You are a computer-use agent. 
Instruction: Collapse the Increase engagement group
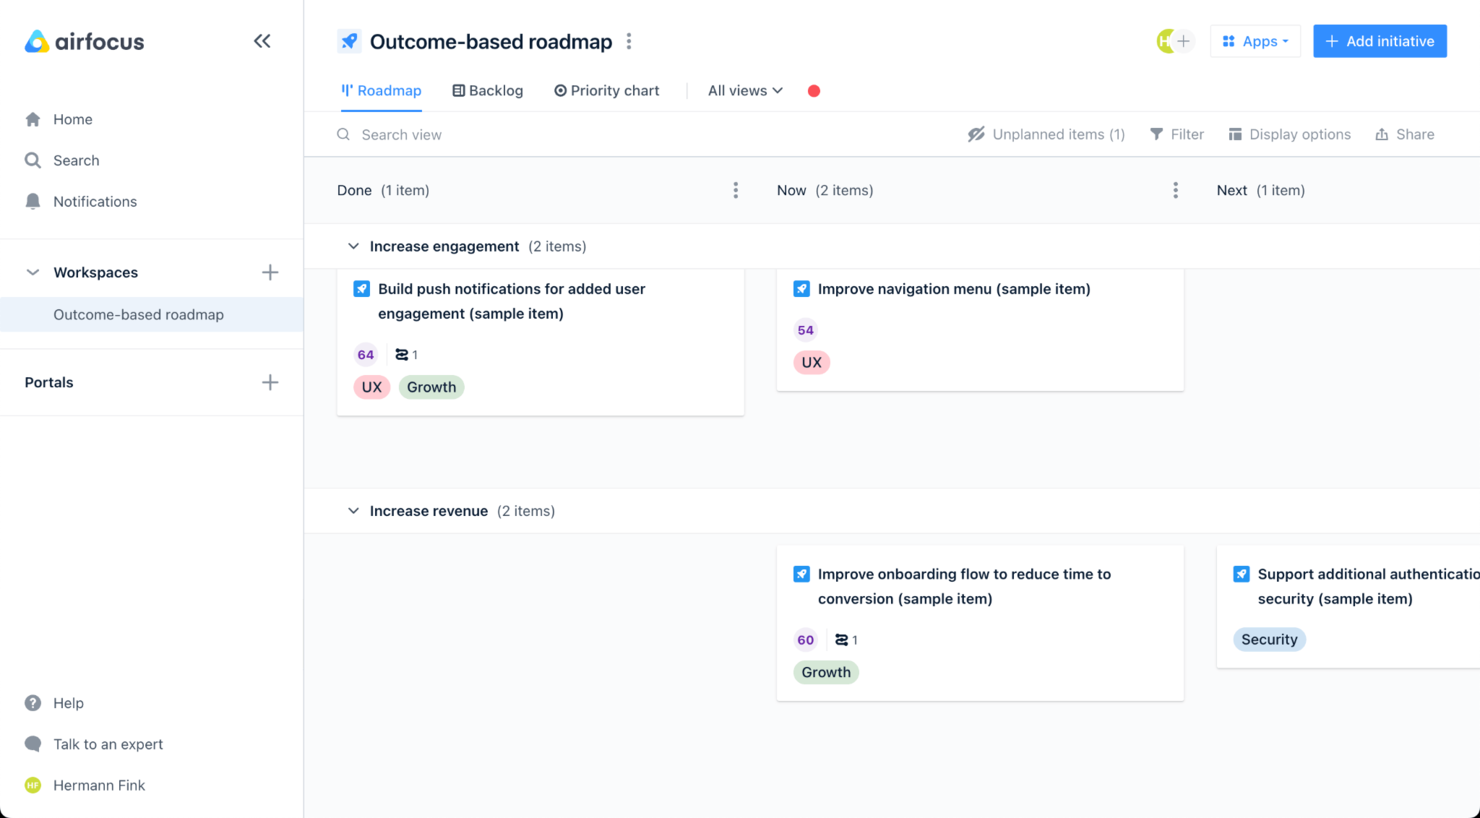coord(353,245)
